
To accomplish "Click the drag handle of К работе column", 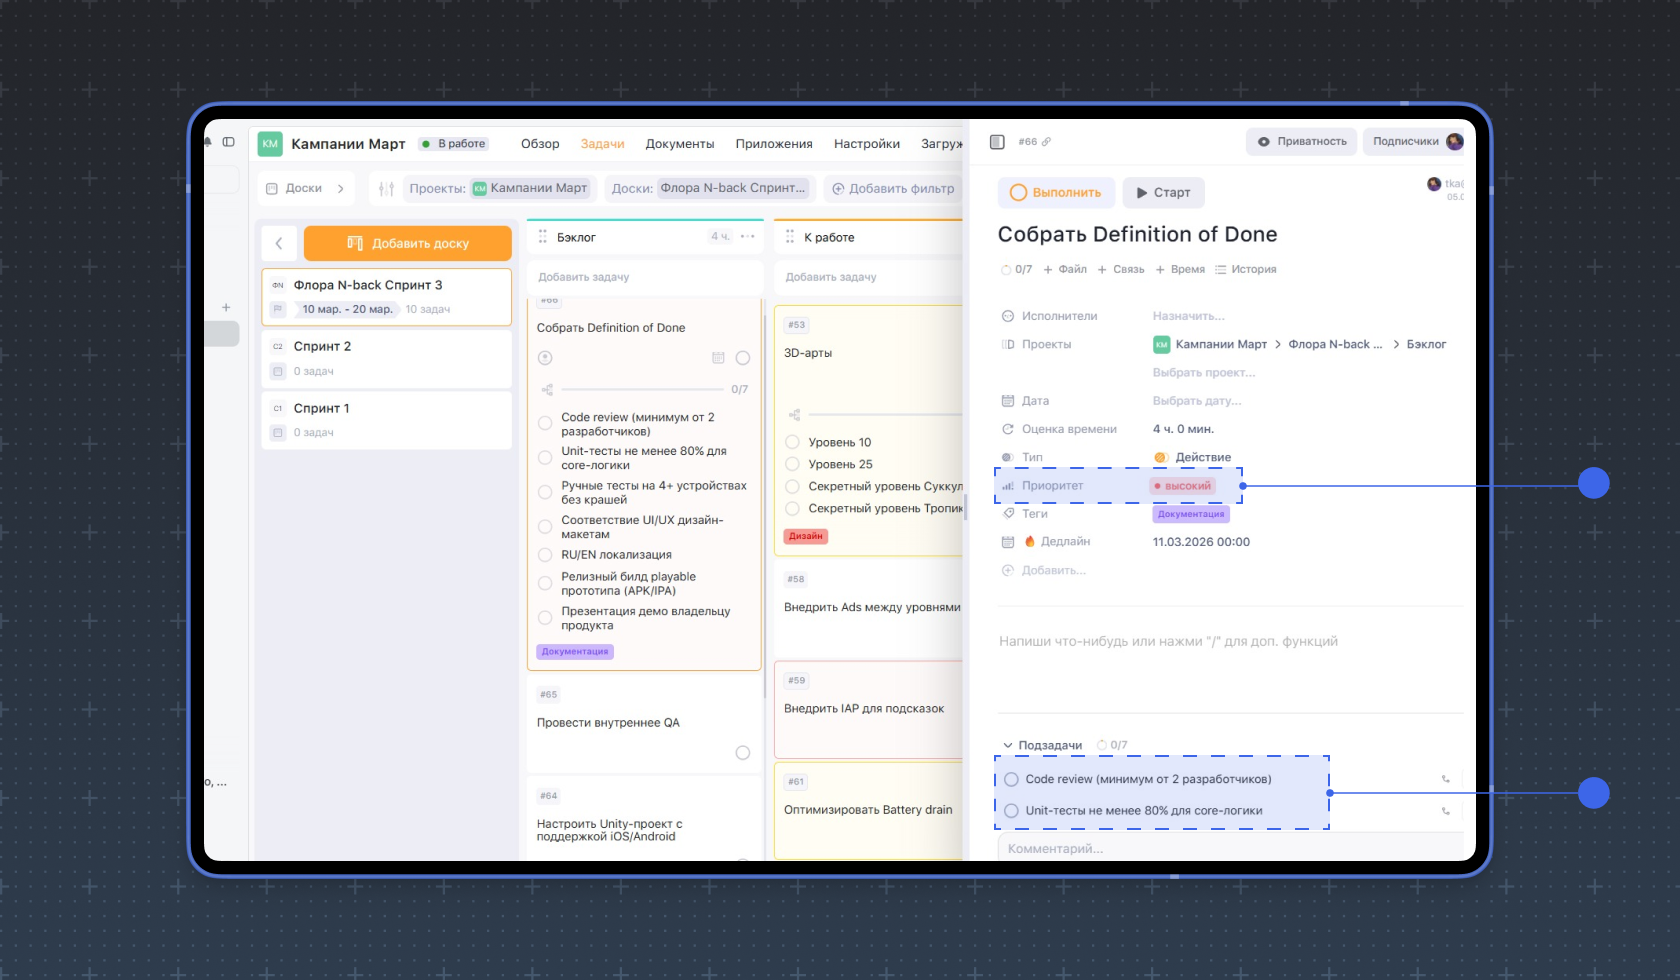I will click(790, 237).
